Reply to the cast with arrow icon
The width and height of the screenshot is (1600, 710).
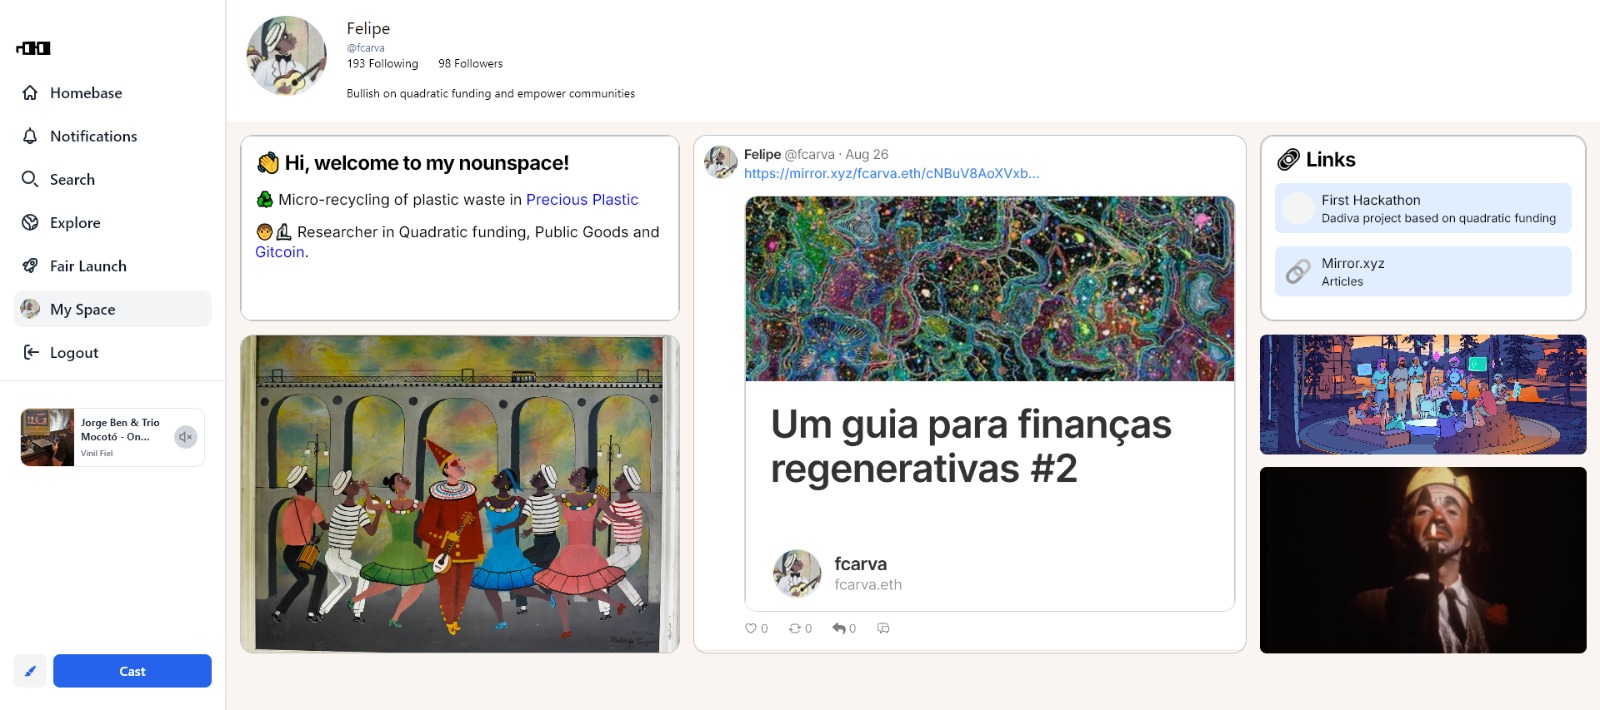tap(839, 628)
